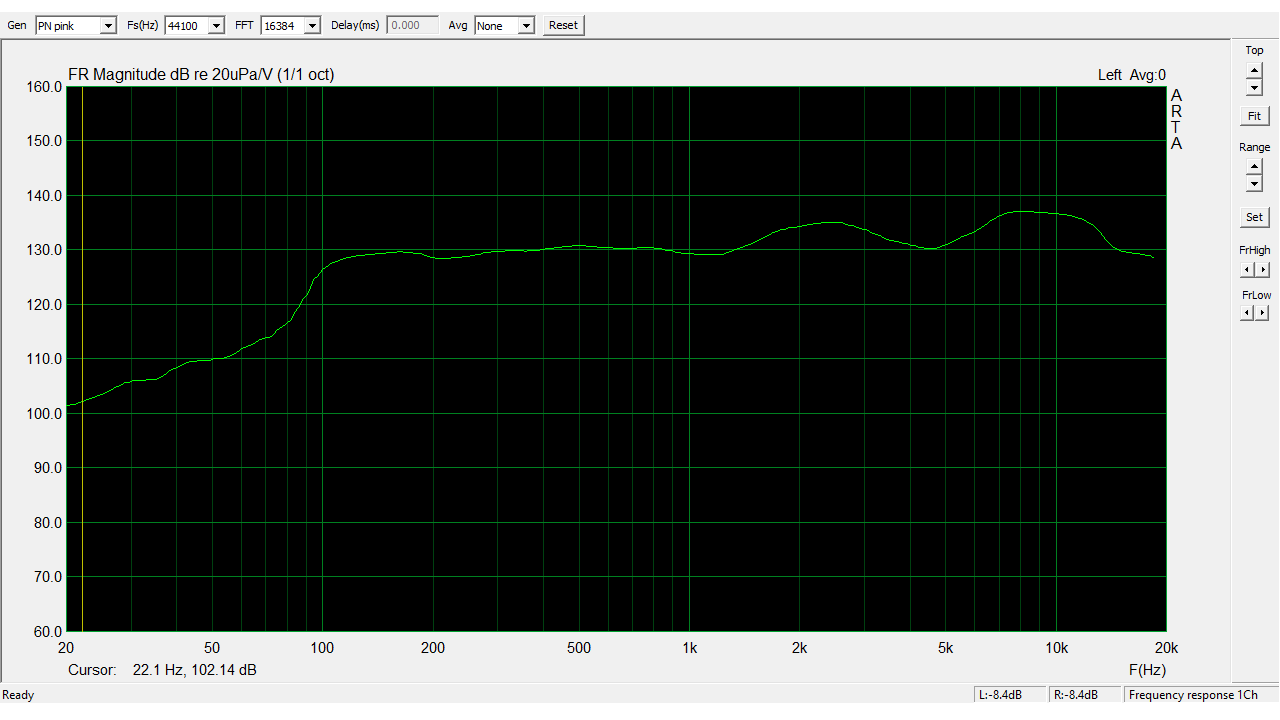Open the Gen signal type dropdown
Screen dimensions: 1280x720
tap(108, 26)
